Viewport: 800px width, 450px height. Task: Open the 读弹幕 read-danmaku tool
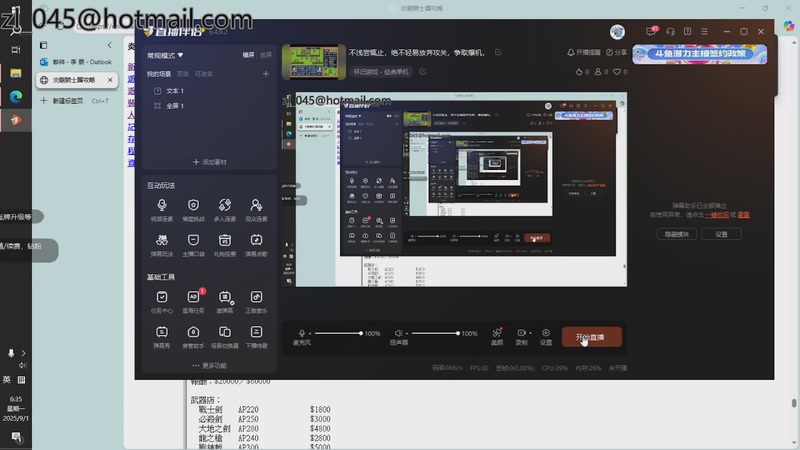(x=224, y=302)
